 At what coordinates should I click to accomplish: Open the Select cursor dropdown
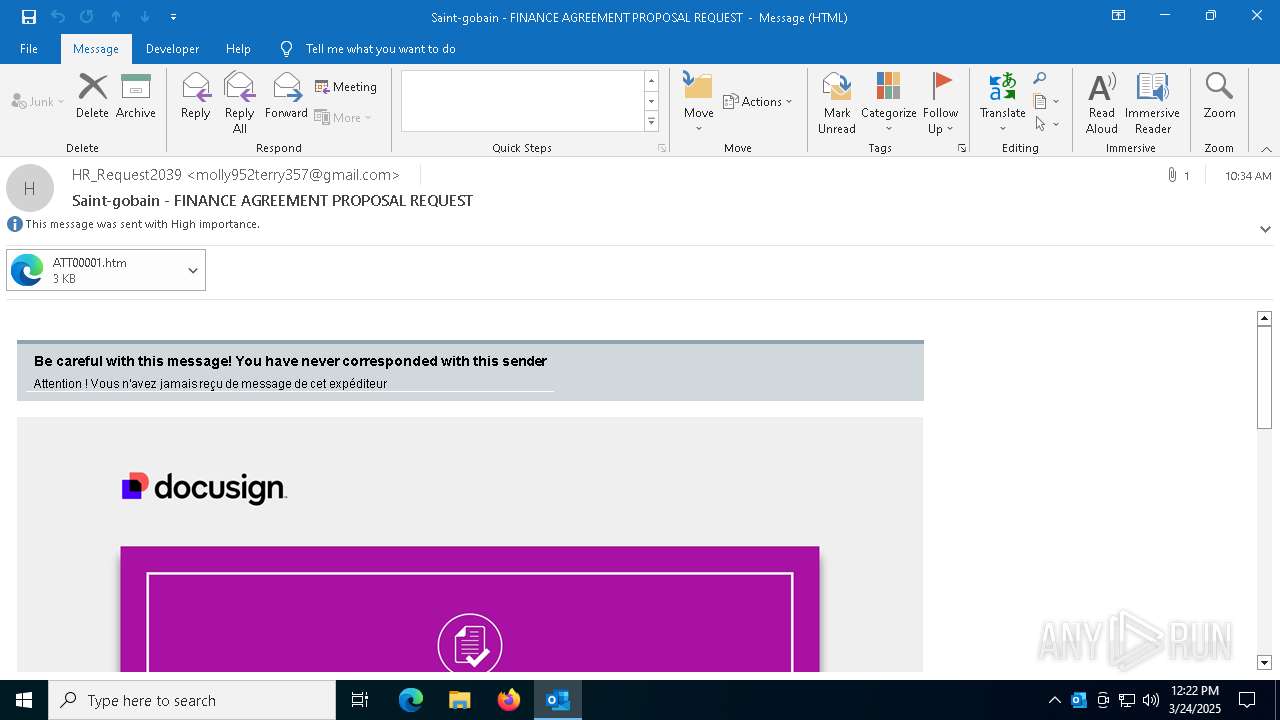tap(1046, 124)
